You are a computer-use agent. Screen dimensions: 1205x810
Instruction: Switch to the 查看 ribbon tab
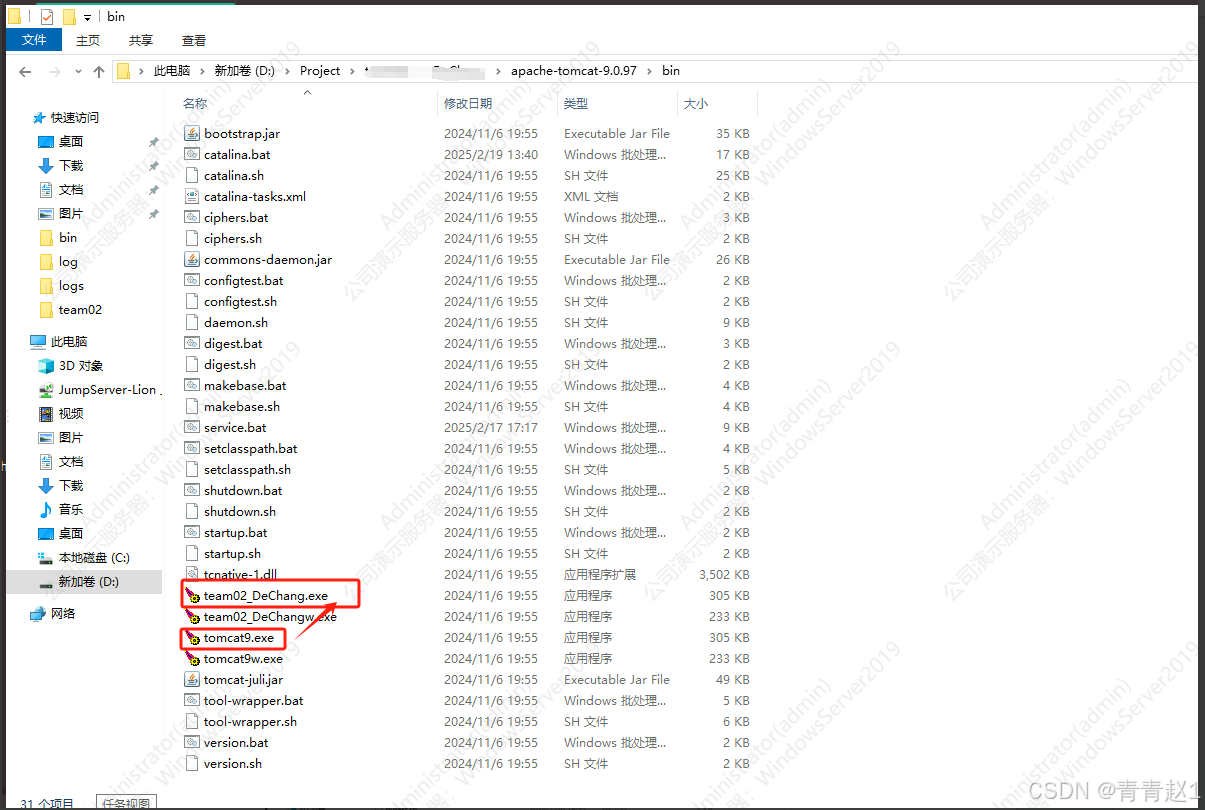pos(194,40)
